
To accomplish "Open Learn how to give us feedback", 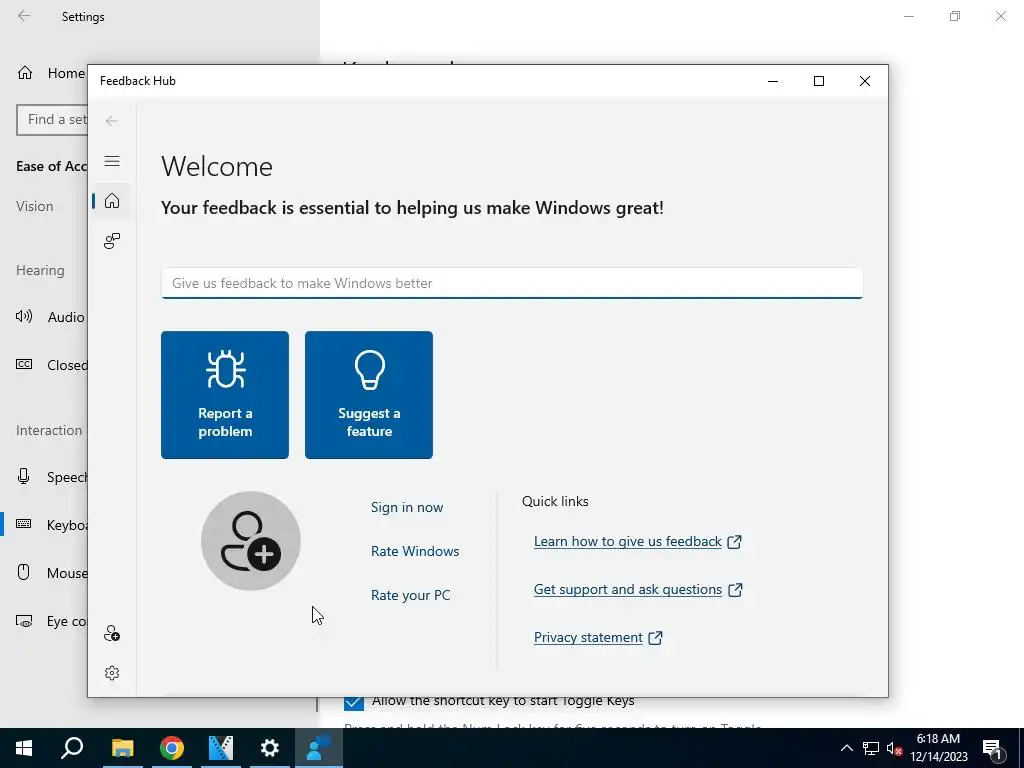I will (637, 541).
